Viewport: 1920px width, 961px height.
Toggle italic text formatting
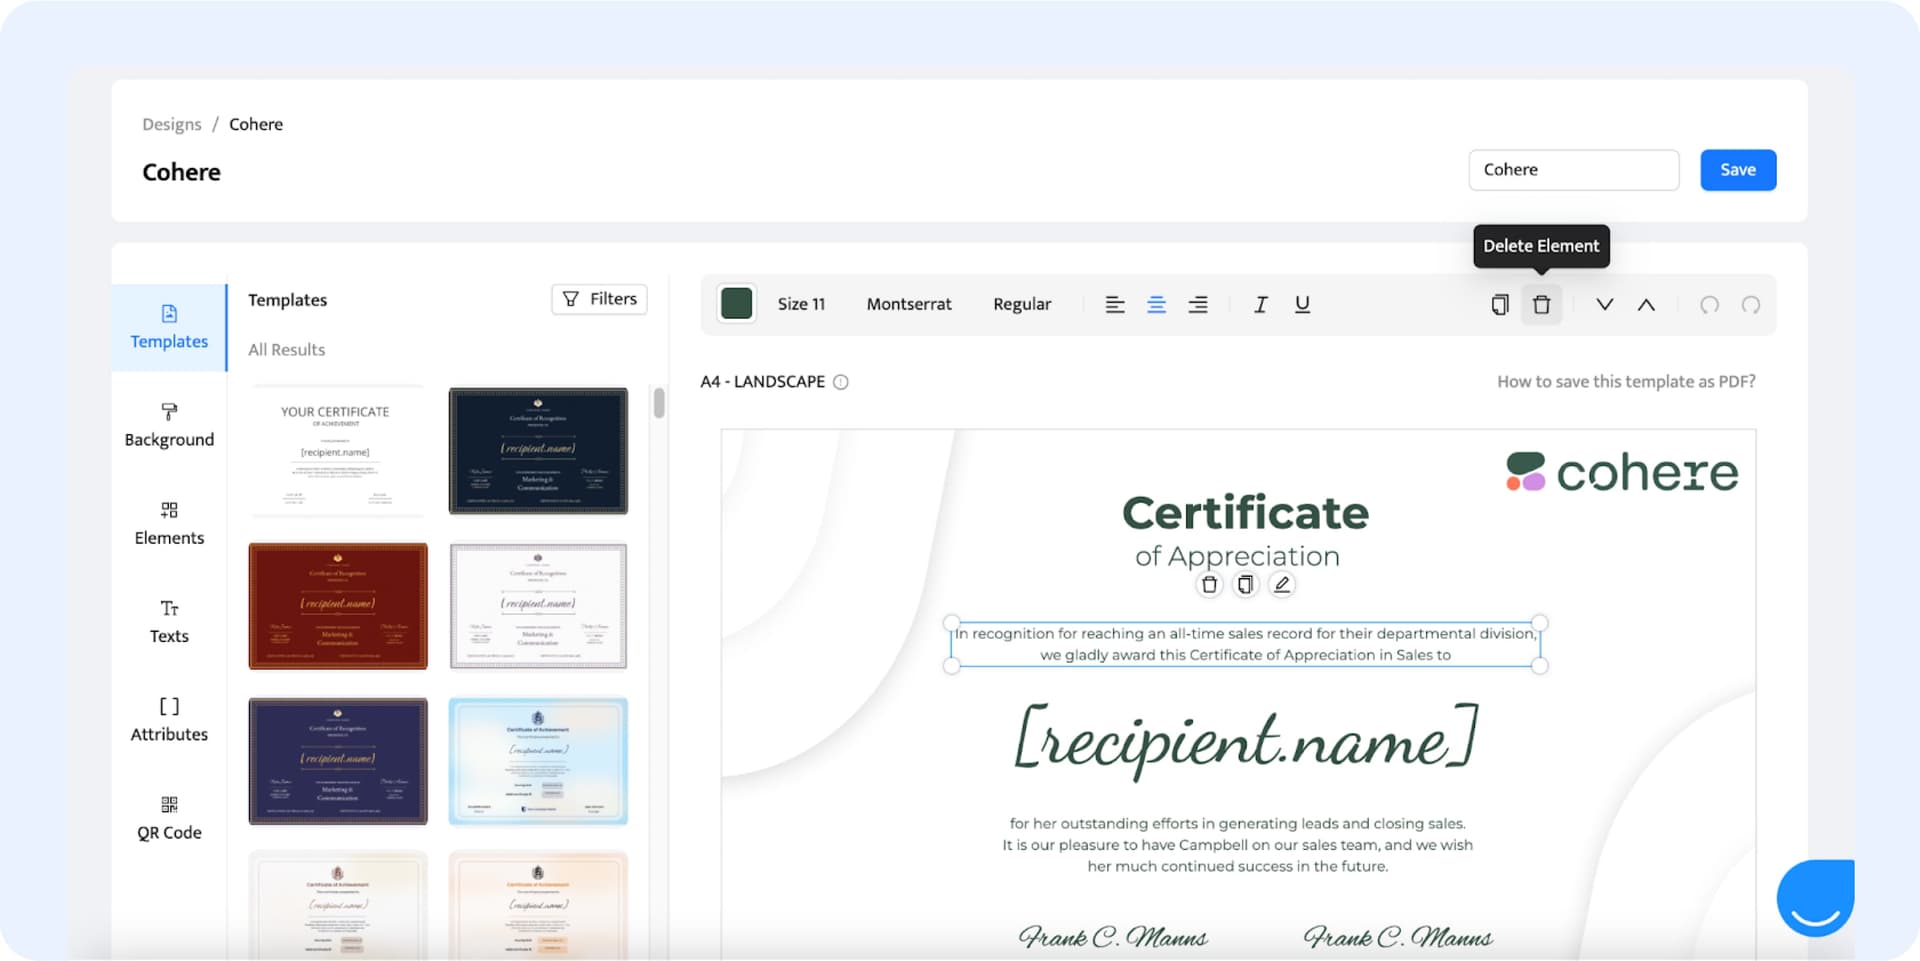[x=1260, y=305]
